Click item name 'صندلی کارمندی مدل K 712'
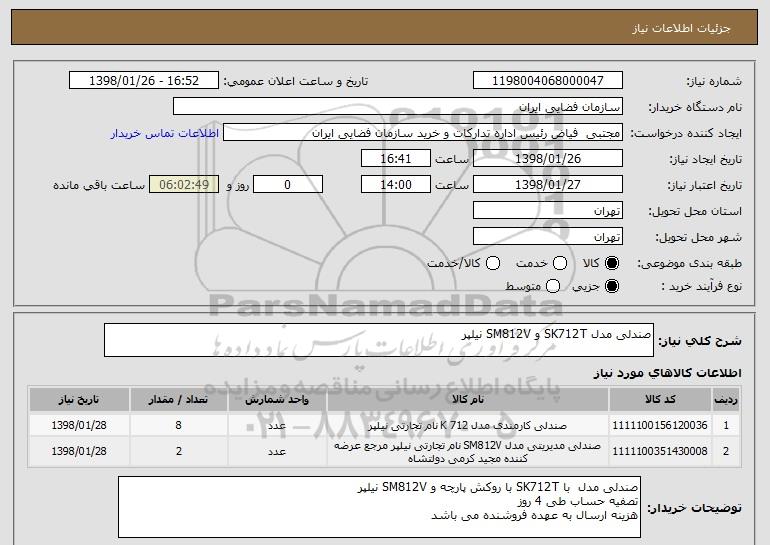 [x=468, y=425]
